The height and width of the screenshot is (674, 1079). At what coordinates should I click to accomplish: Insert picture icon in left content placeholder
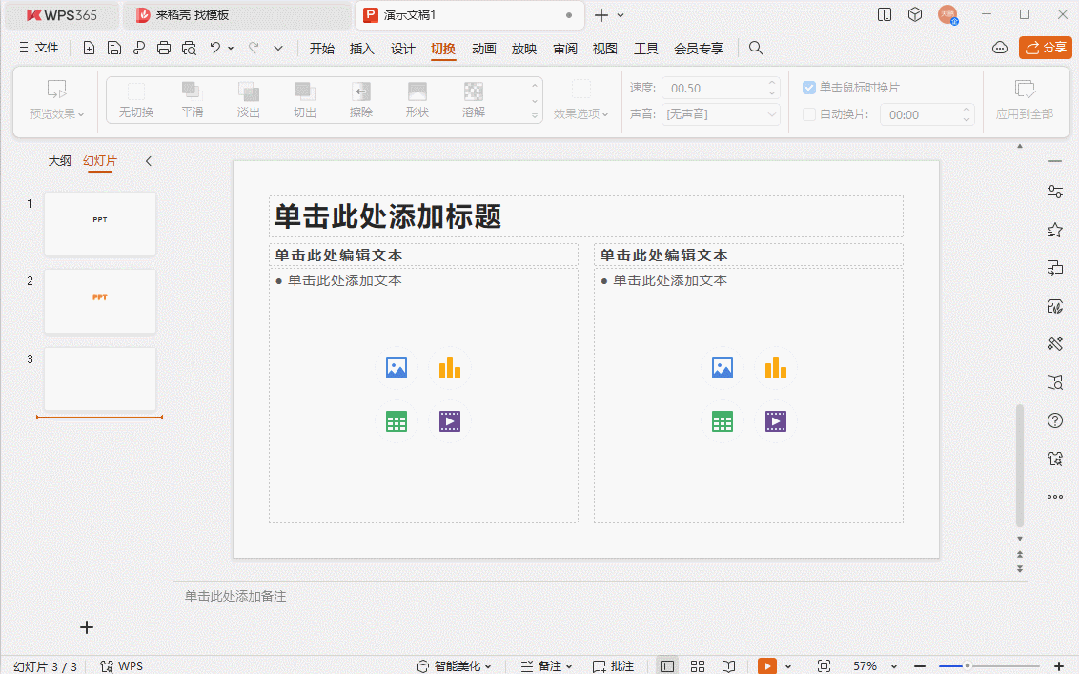click(396, 368)
